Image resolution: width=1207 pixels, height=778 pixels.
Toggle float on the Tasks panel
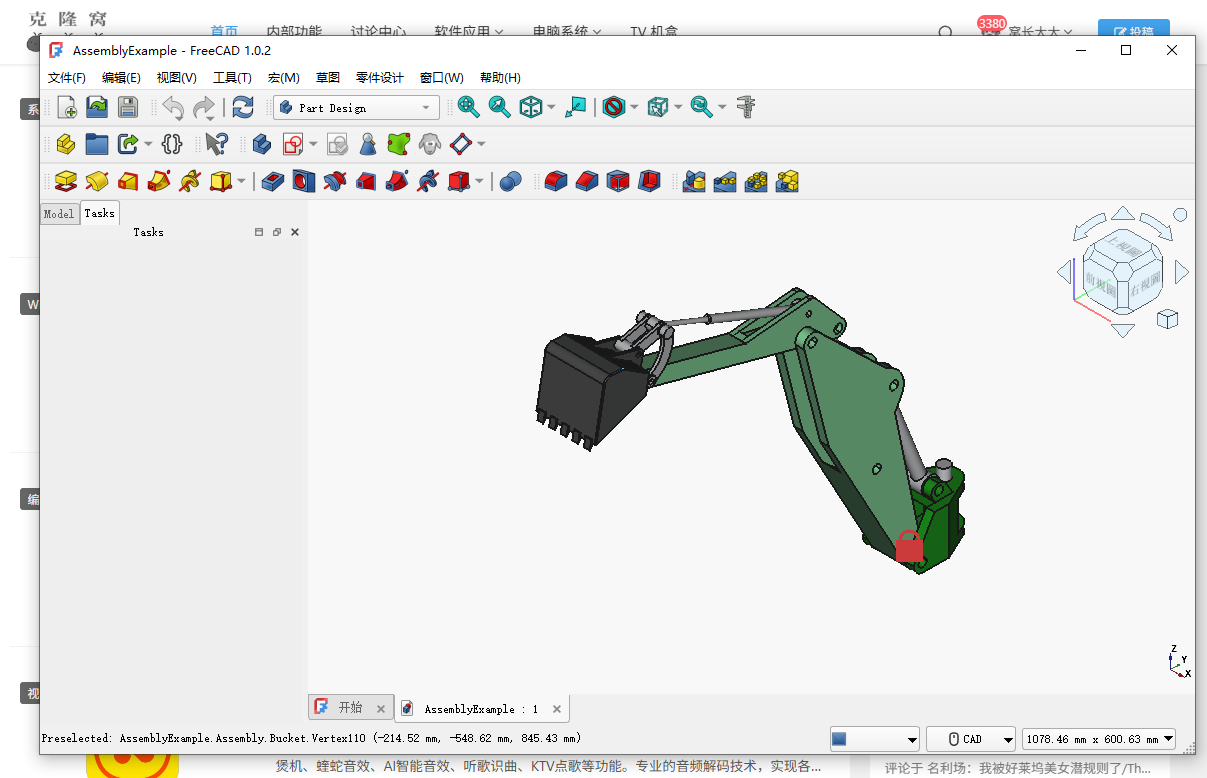click(x=277, y=232)
